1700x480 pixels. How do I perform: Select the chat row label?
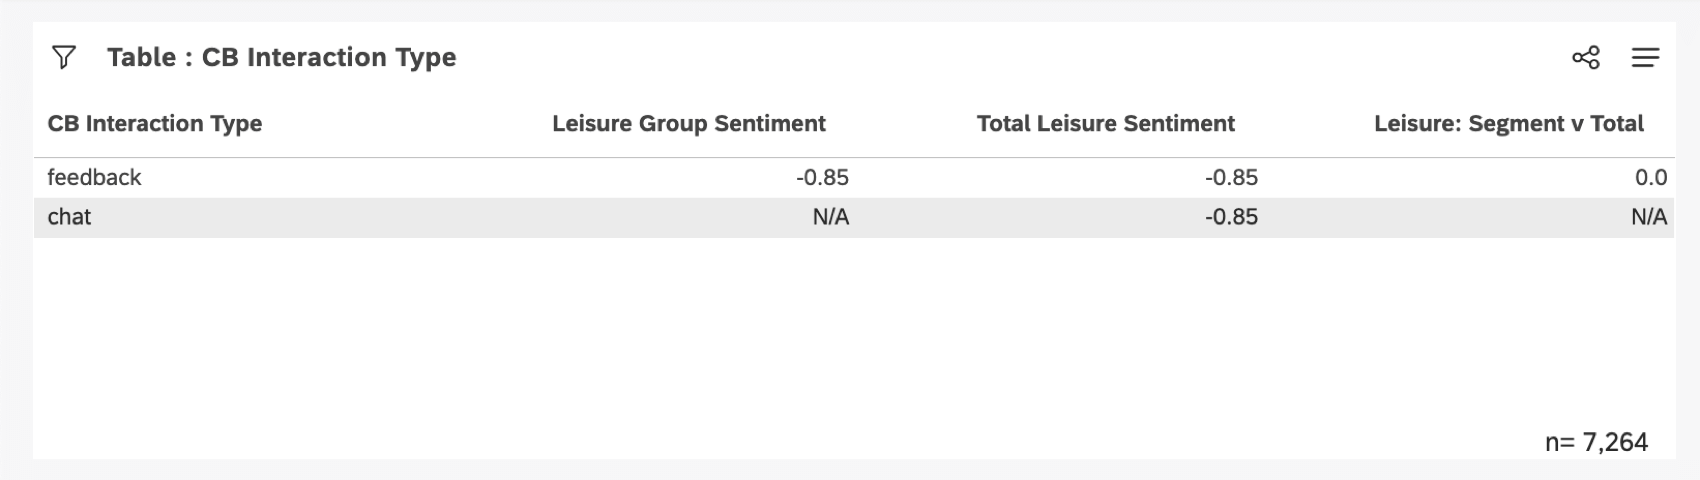(x=69, y=218)
